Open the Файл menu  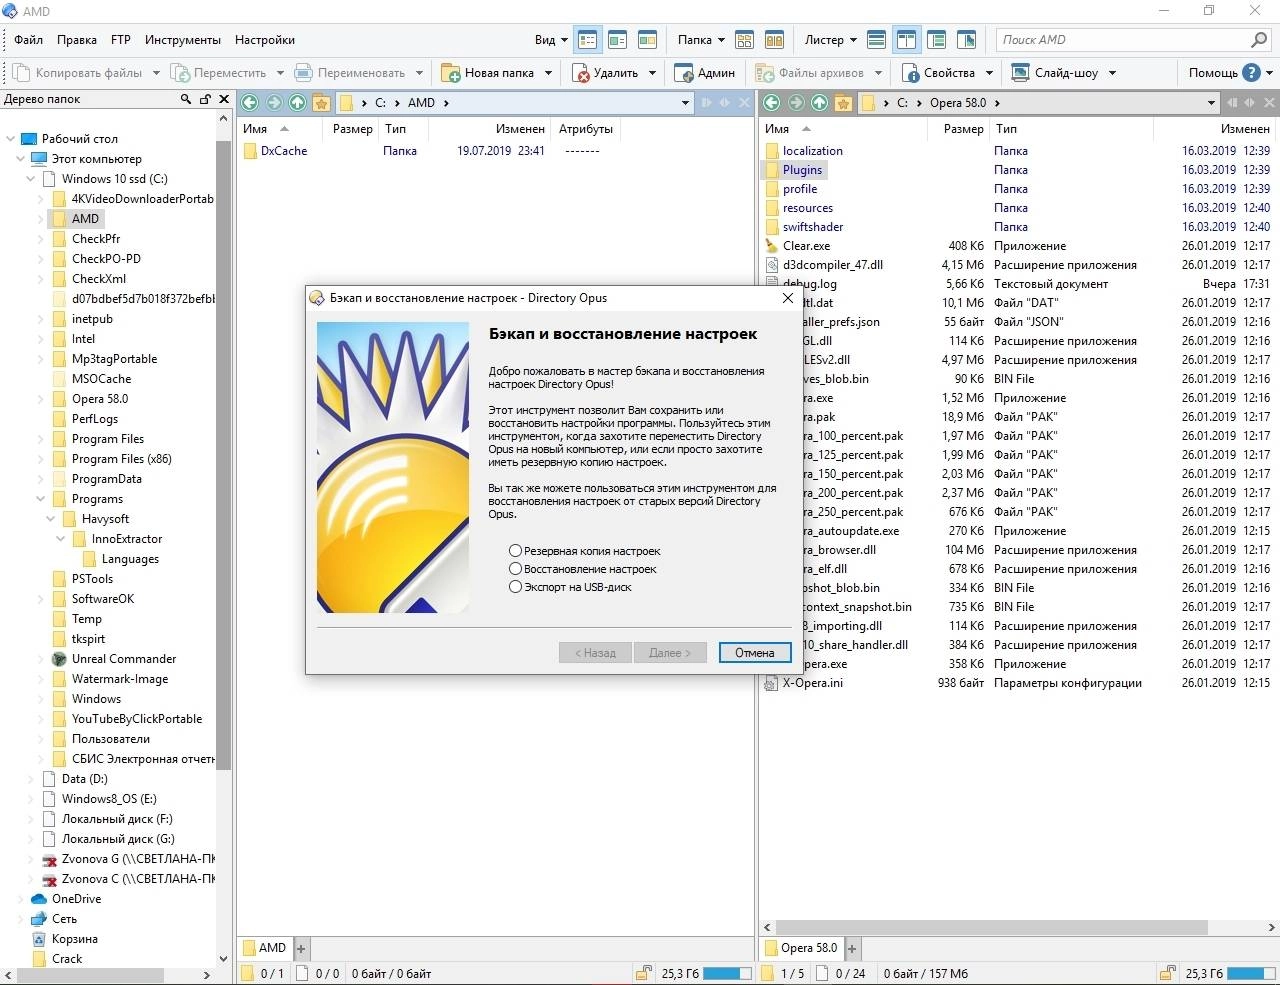(x=28, y=40)
